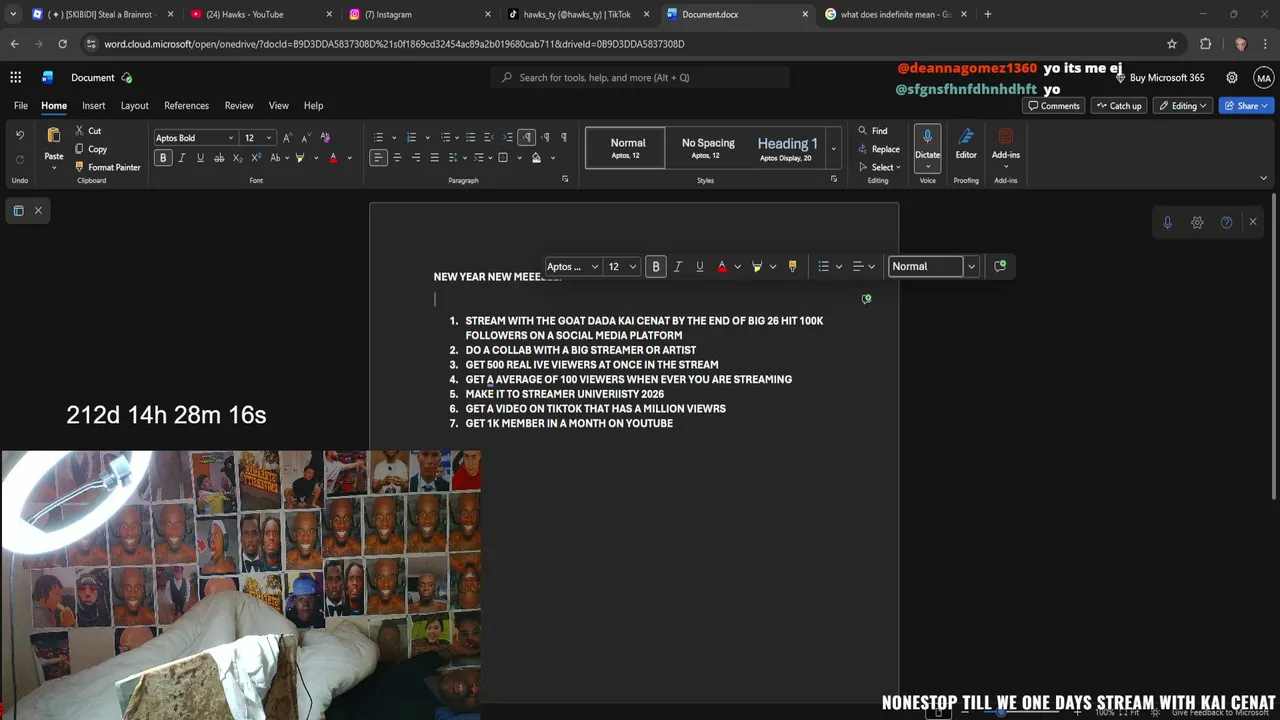1280x720 pixels.
Task: Add a new comment from the floating toolbar
Action: coord(1000,266)
